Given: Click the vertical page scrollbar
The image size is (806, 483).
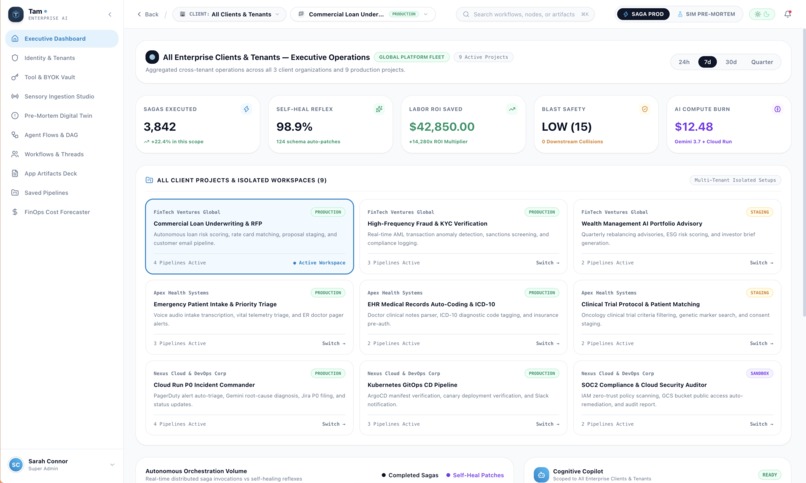Looking at the screenshot, I should coord(803,172).
